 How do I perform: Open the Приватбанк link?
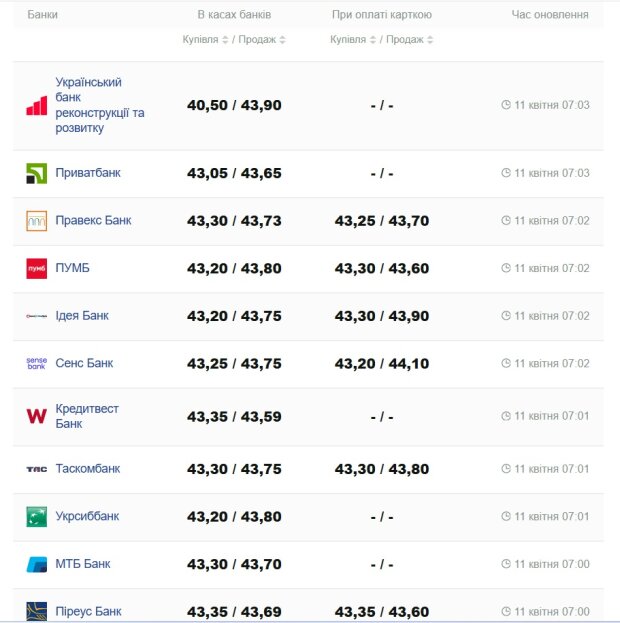tap(88, 173)
